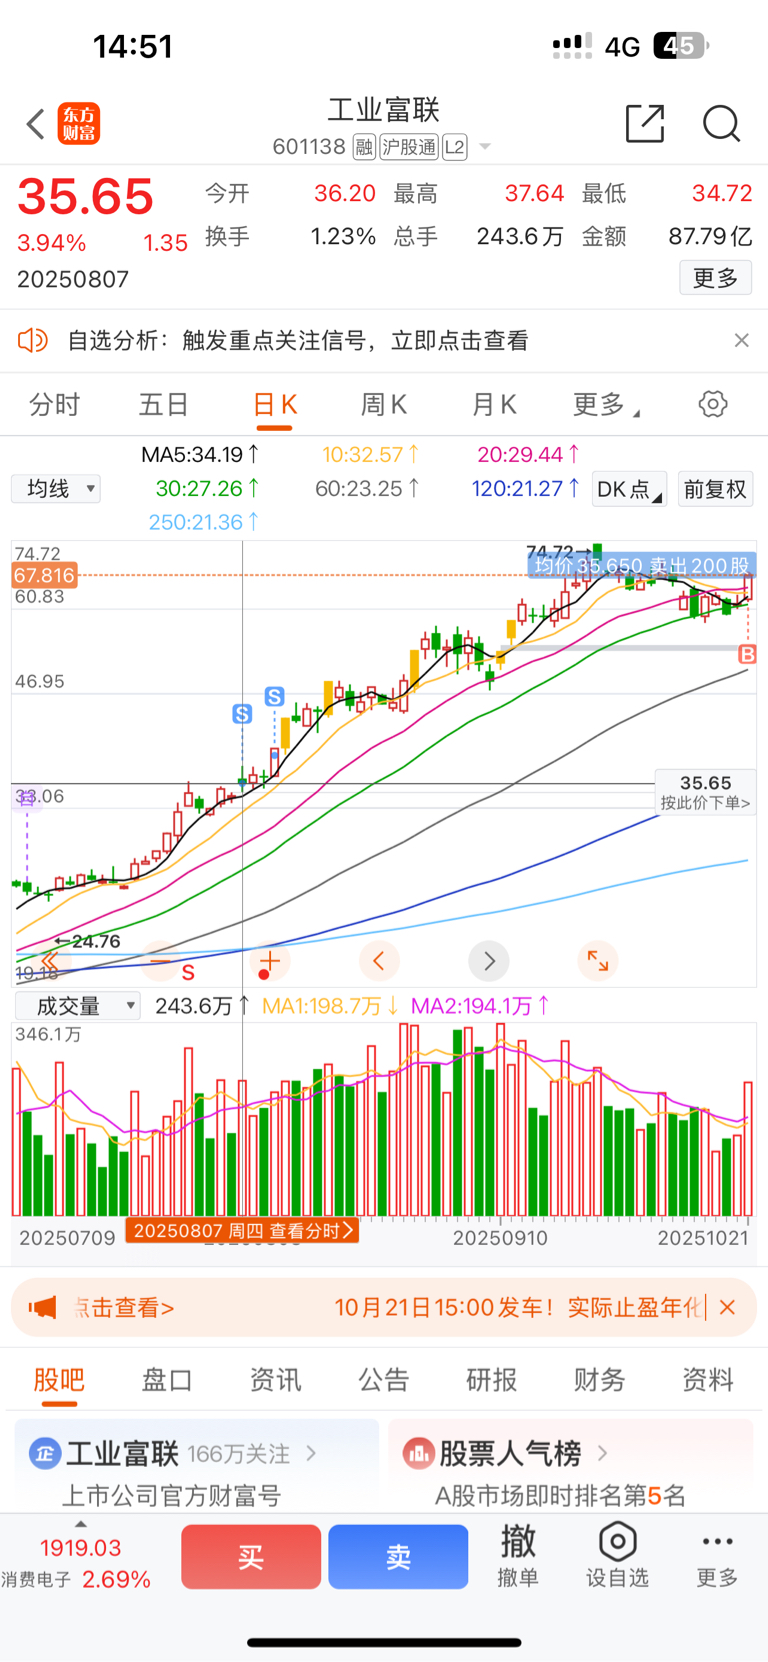Screen dimensions: 768x1662
Task: Click the second blue S marker
Action: click(x=274, y=696)
